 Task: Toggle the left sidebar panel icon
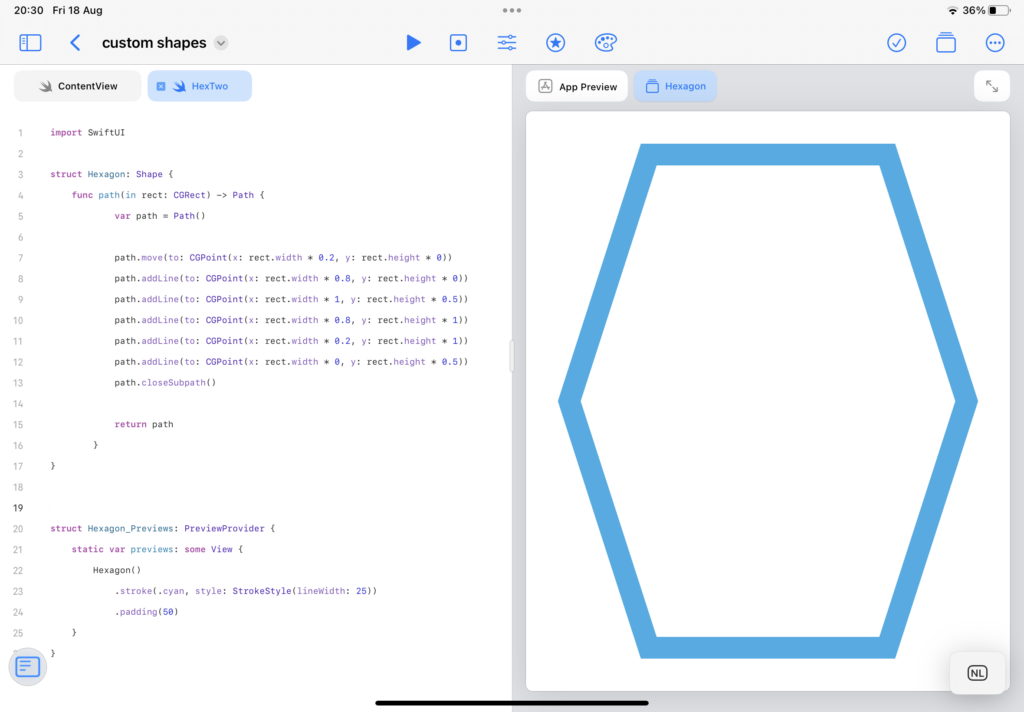point(30,43)
